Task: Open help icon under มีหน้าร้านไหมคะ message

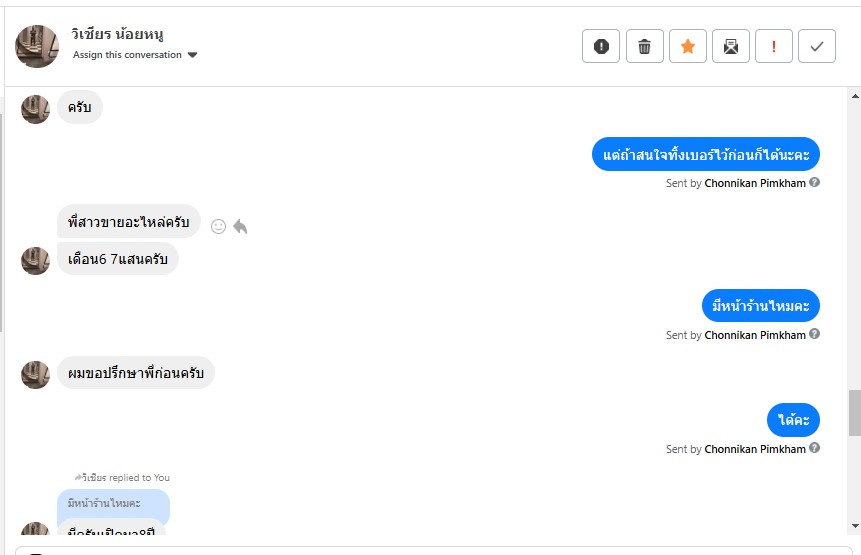Action: tap(814, 334)
